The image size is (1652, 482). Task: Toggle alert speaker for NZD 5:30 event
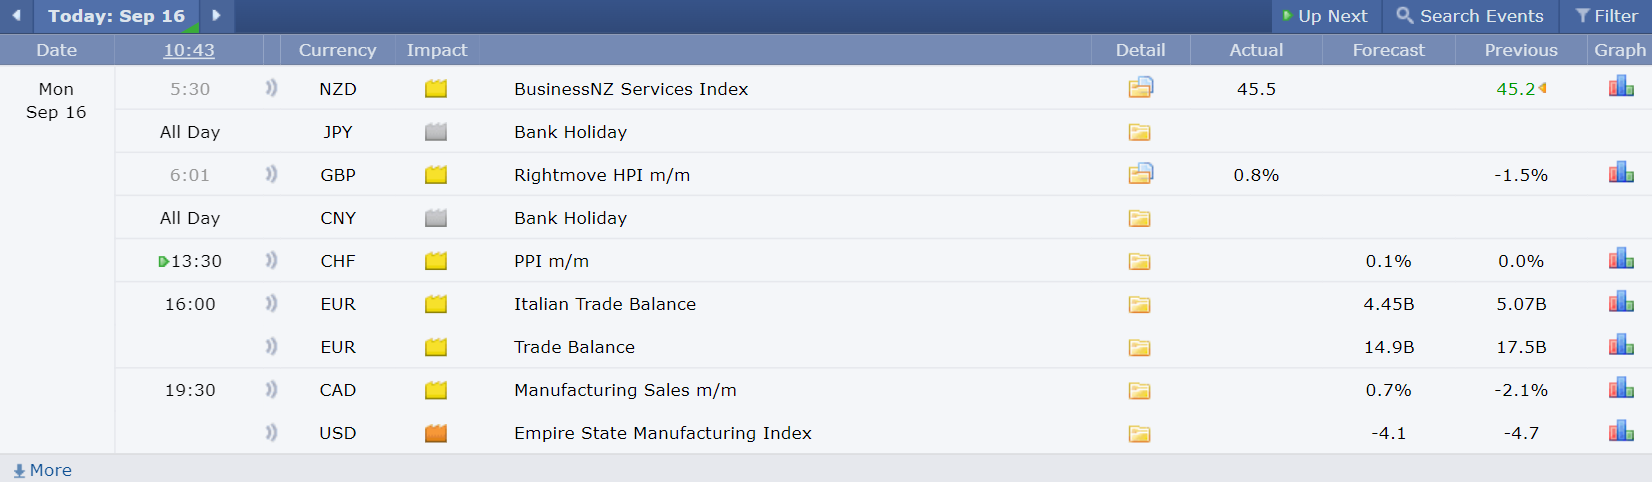(271, 88)
